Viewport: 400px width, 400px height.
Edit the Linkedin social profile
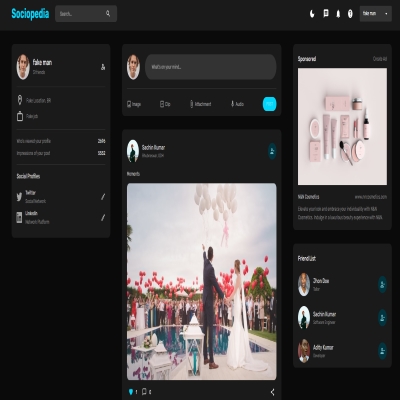tap(103, 218)
